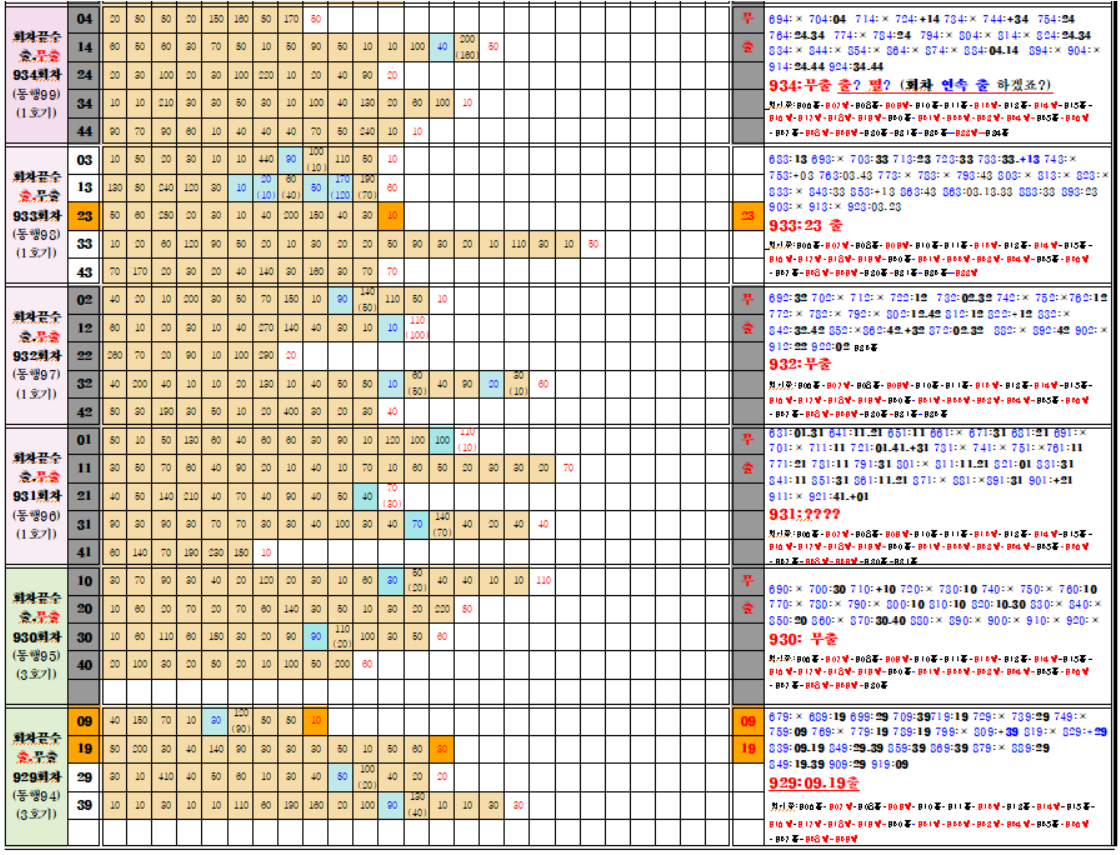Click the blue 90 cell in row 03
Screen dimensions: 1120x855
coord(291,159)
